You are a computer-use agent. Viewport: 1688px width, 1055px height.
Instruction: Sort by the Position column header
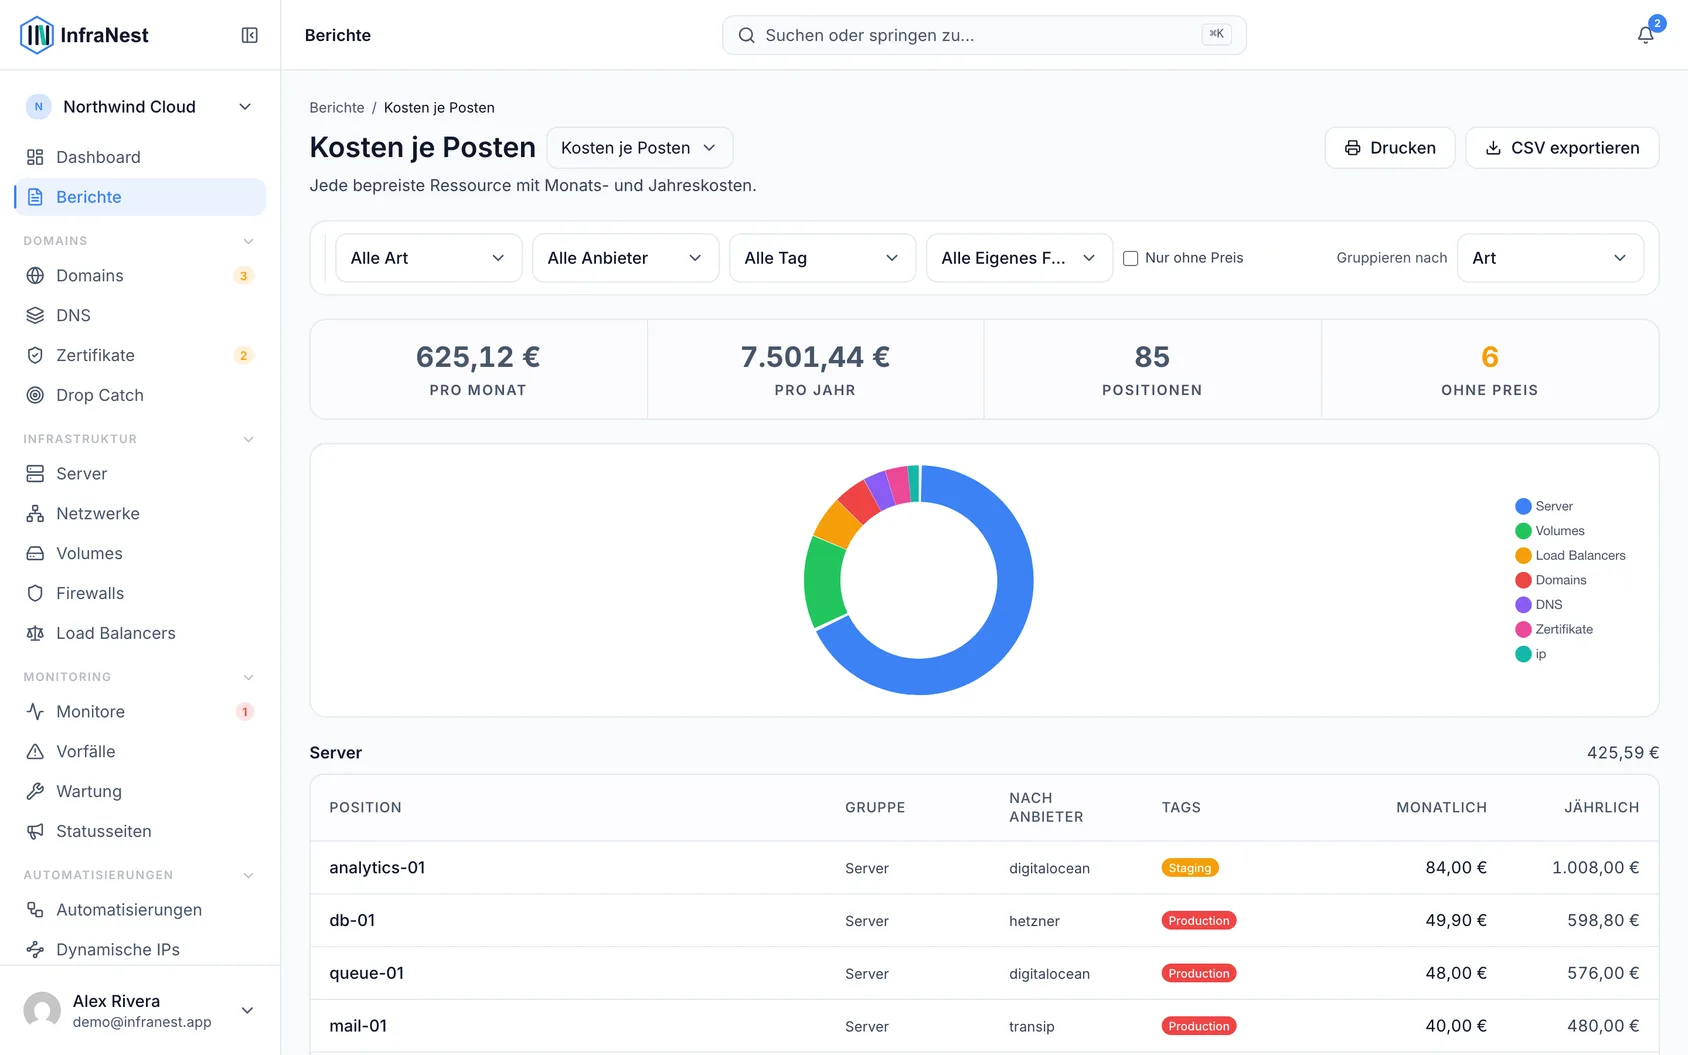tap(365, 807)
